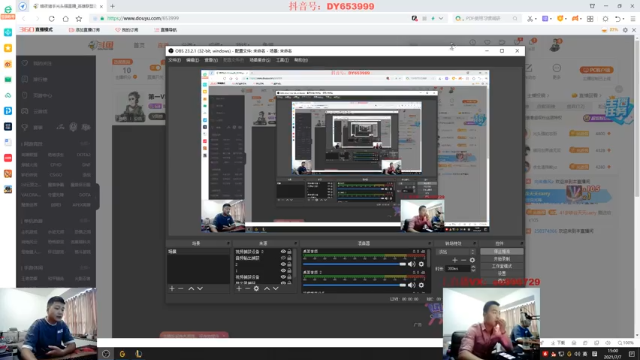The image size is (640, 360).
Task: Go to browser home page icon
Action: click(65, 18)
